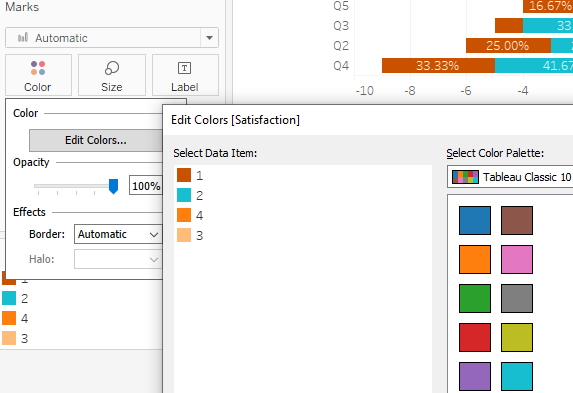
Task: Click the Q5 row header
Action: [x=341, y=6]
